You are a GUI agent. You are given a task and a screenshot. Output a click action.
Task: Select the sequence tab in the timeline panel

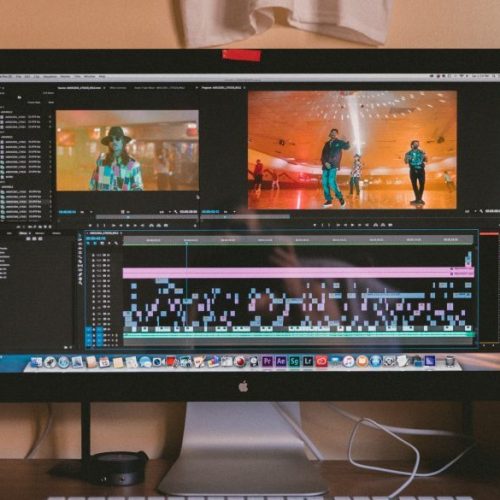[x=104, y=233]
